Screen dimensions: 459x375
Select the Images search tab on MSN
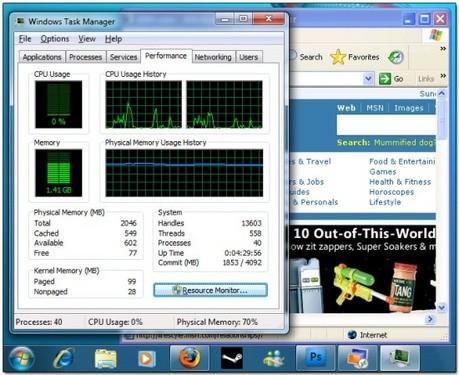409,108
